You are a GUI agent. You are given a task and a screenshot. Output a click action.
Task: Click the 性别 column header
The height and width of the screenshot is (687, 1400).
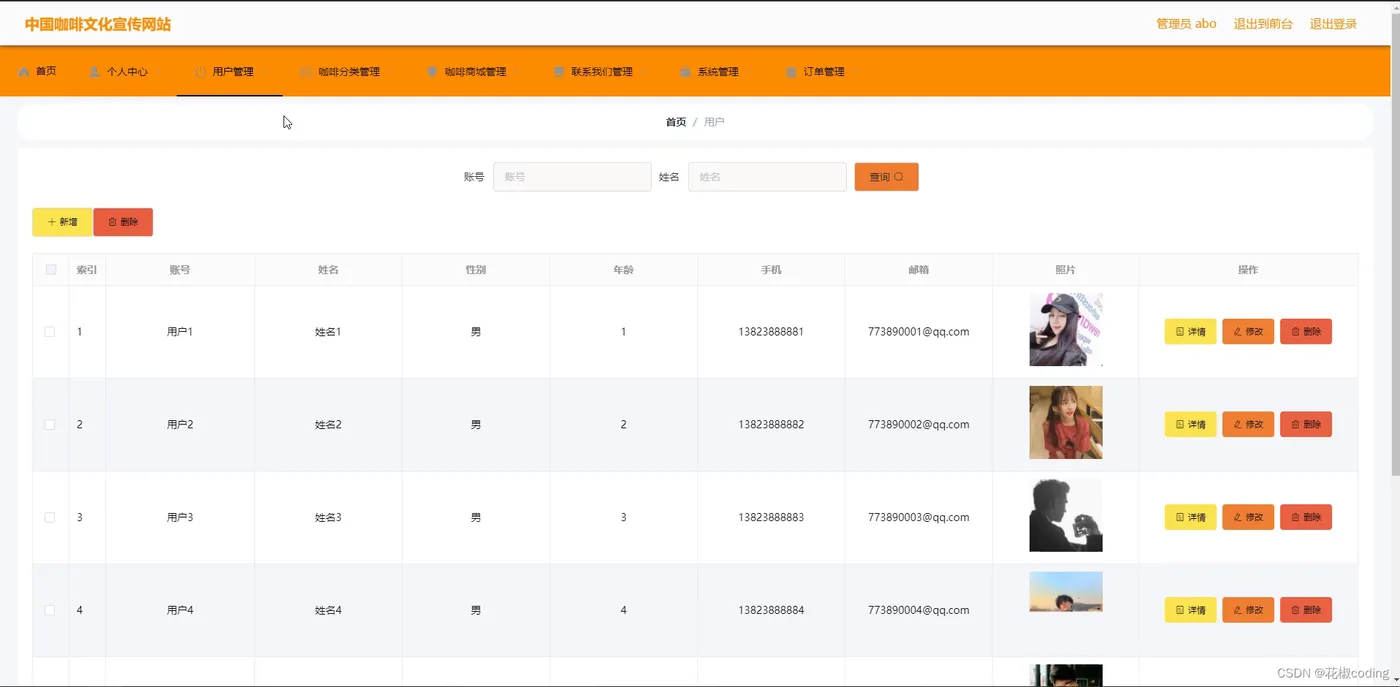click(476, 270)
